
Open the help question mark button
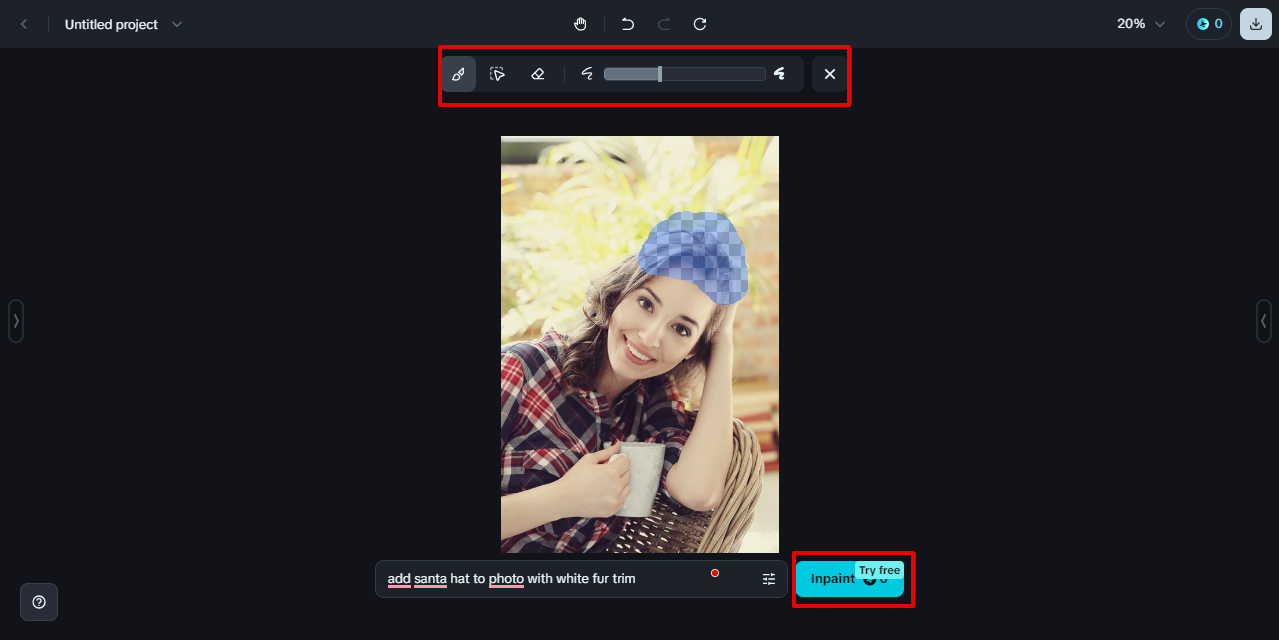pos(39,602)
